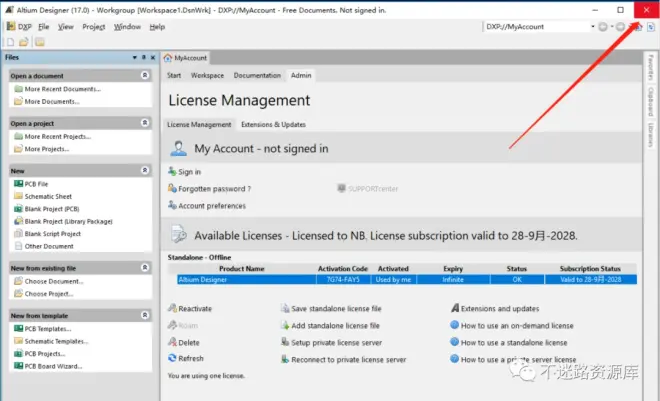Click the Blank Script Project icon
This screenshot has height=401, width=660.
pyautogui.click(x=18, y=234)
